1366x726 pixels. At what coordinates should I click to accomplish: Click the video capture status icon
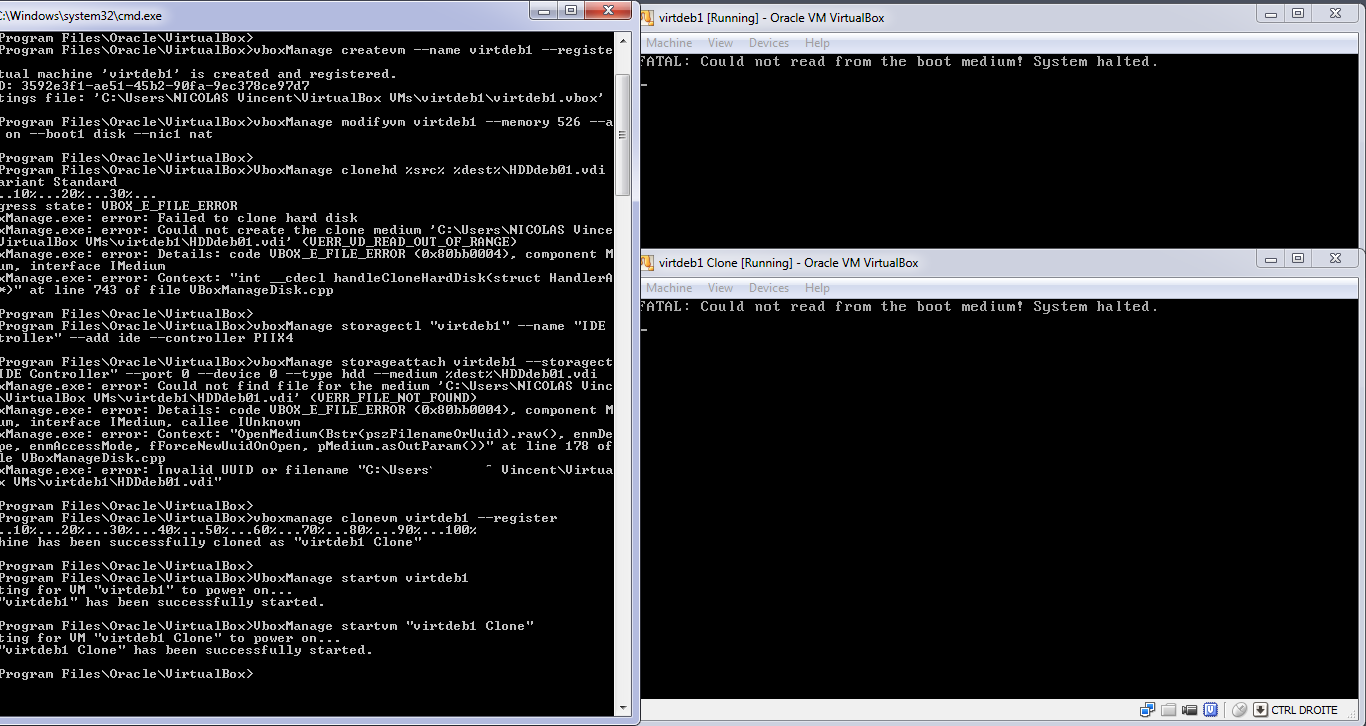coord(1190,710)
